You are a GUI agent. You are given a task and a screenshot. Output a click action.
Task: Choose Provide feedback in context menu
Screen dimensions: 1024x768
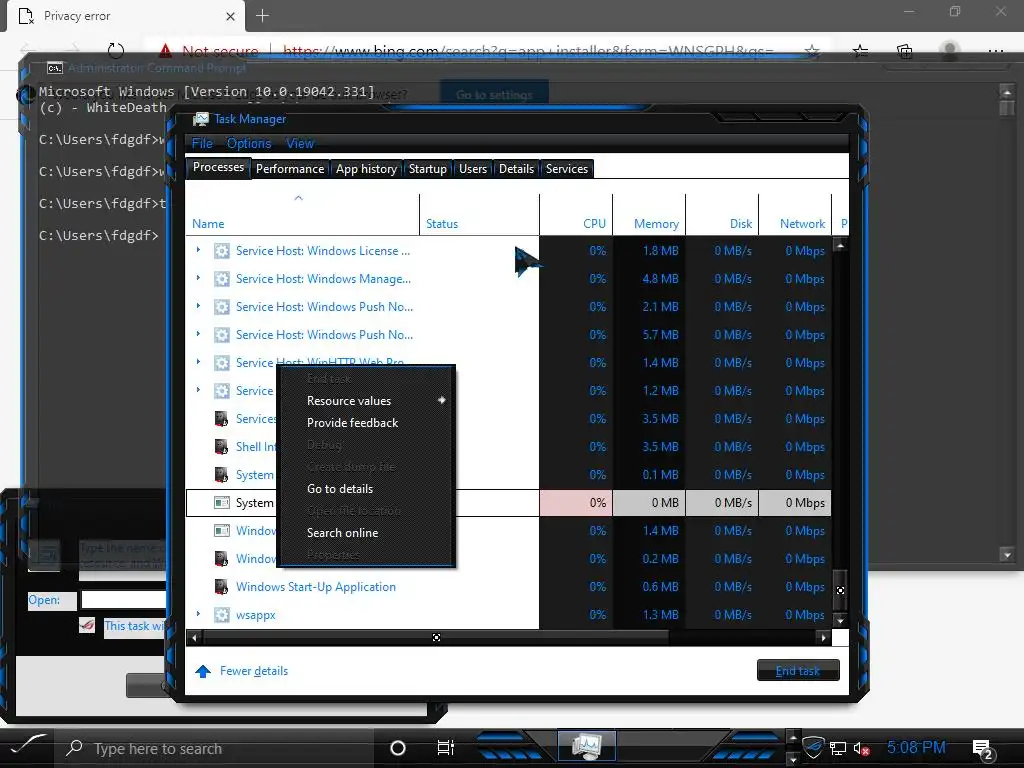[x=352, y=423]
